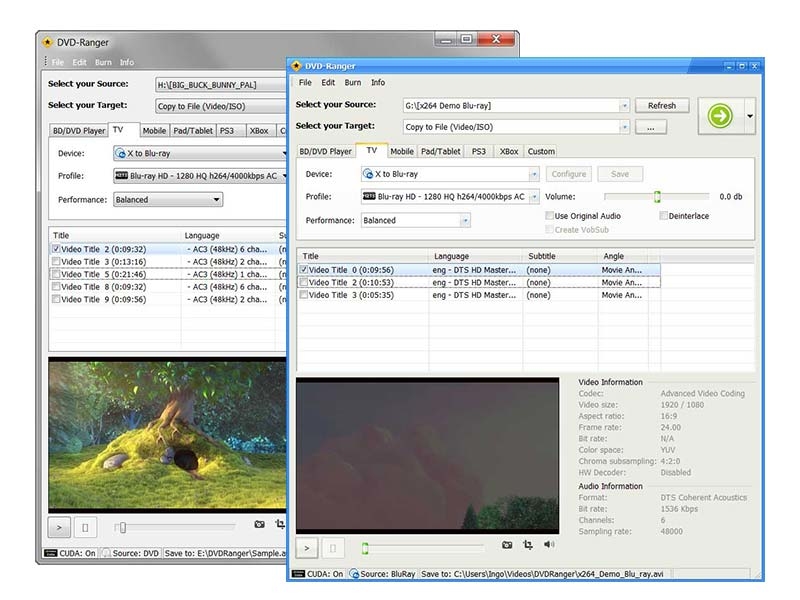This screenshot has width=800, height=600.
Task: Click Save button next to Configure
Action: [620, 174]
